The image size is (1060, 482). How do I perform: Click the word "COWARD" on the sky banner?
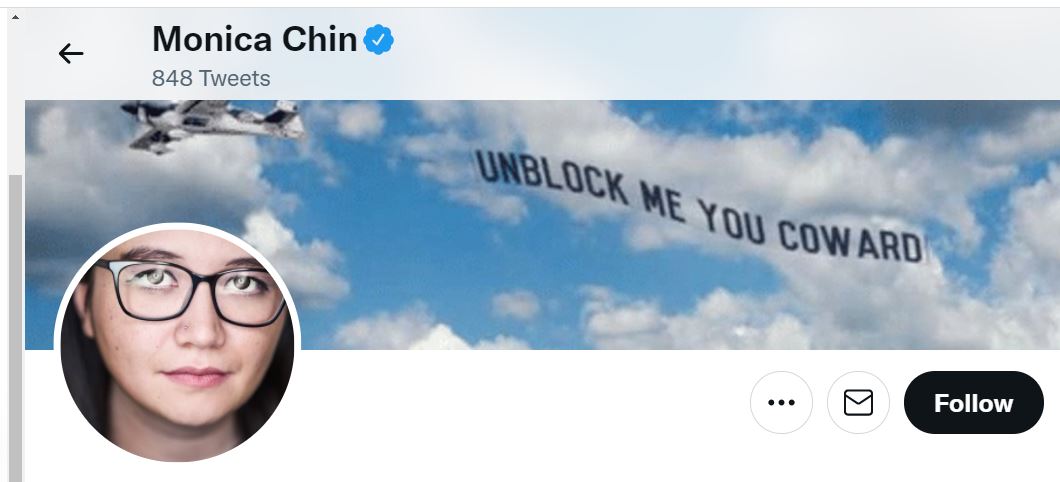coord(851,242)
